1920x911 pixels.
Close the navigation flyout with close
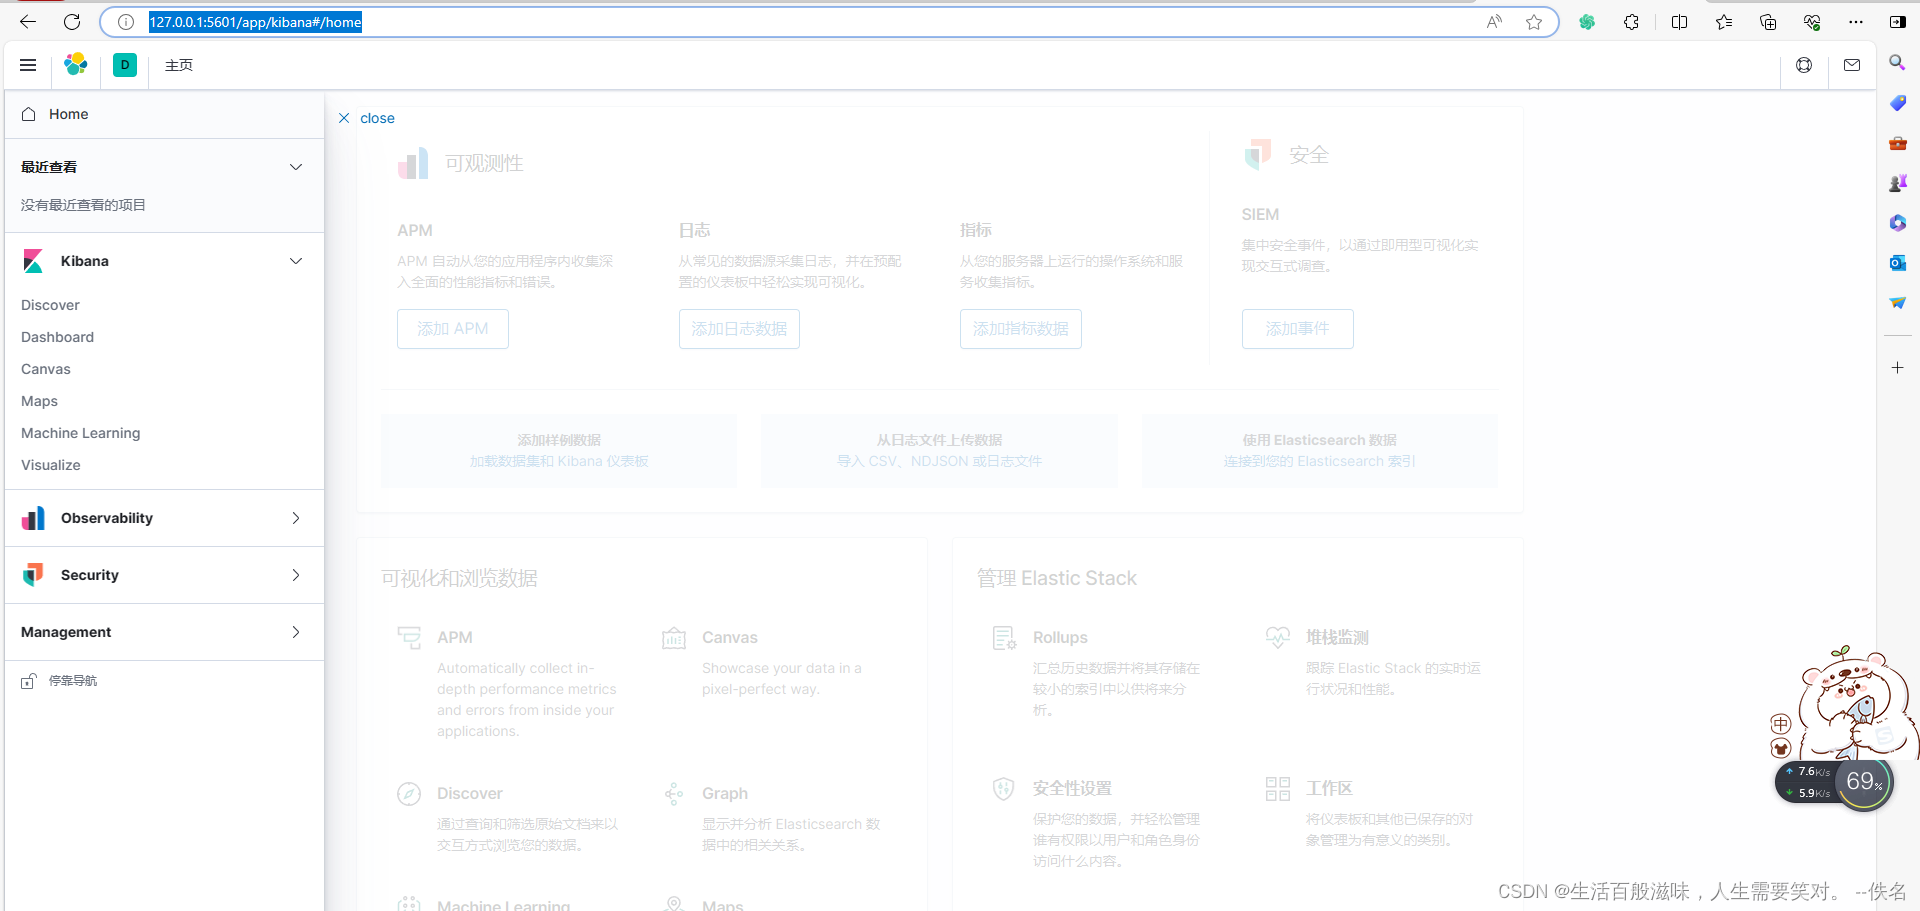pyautogui.click(x=367, y=118)
